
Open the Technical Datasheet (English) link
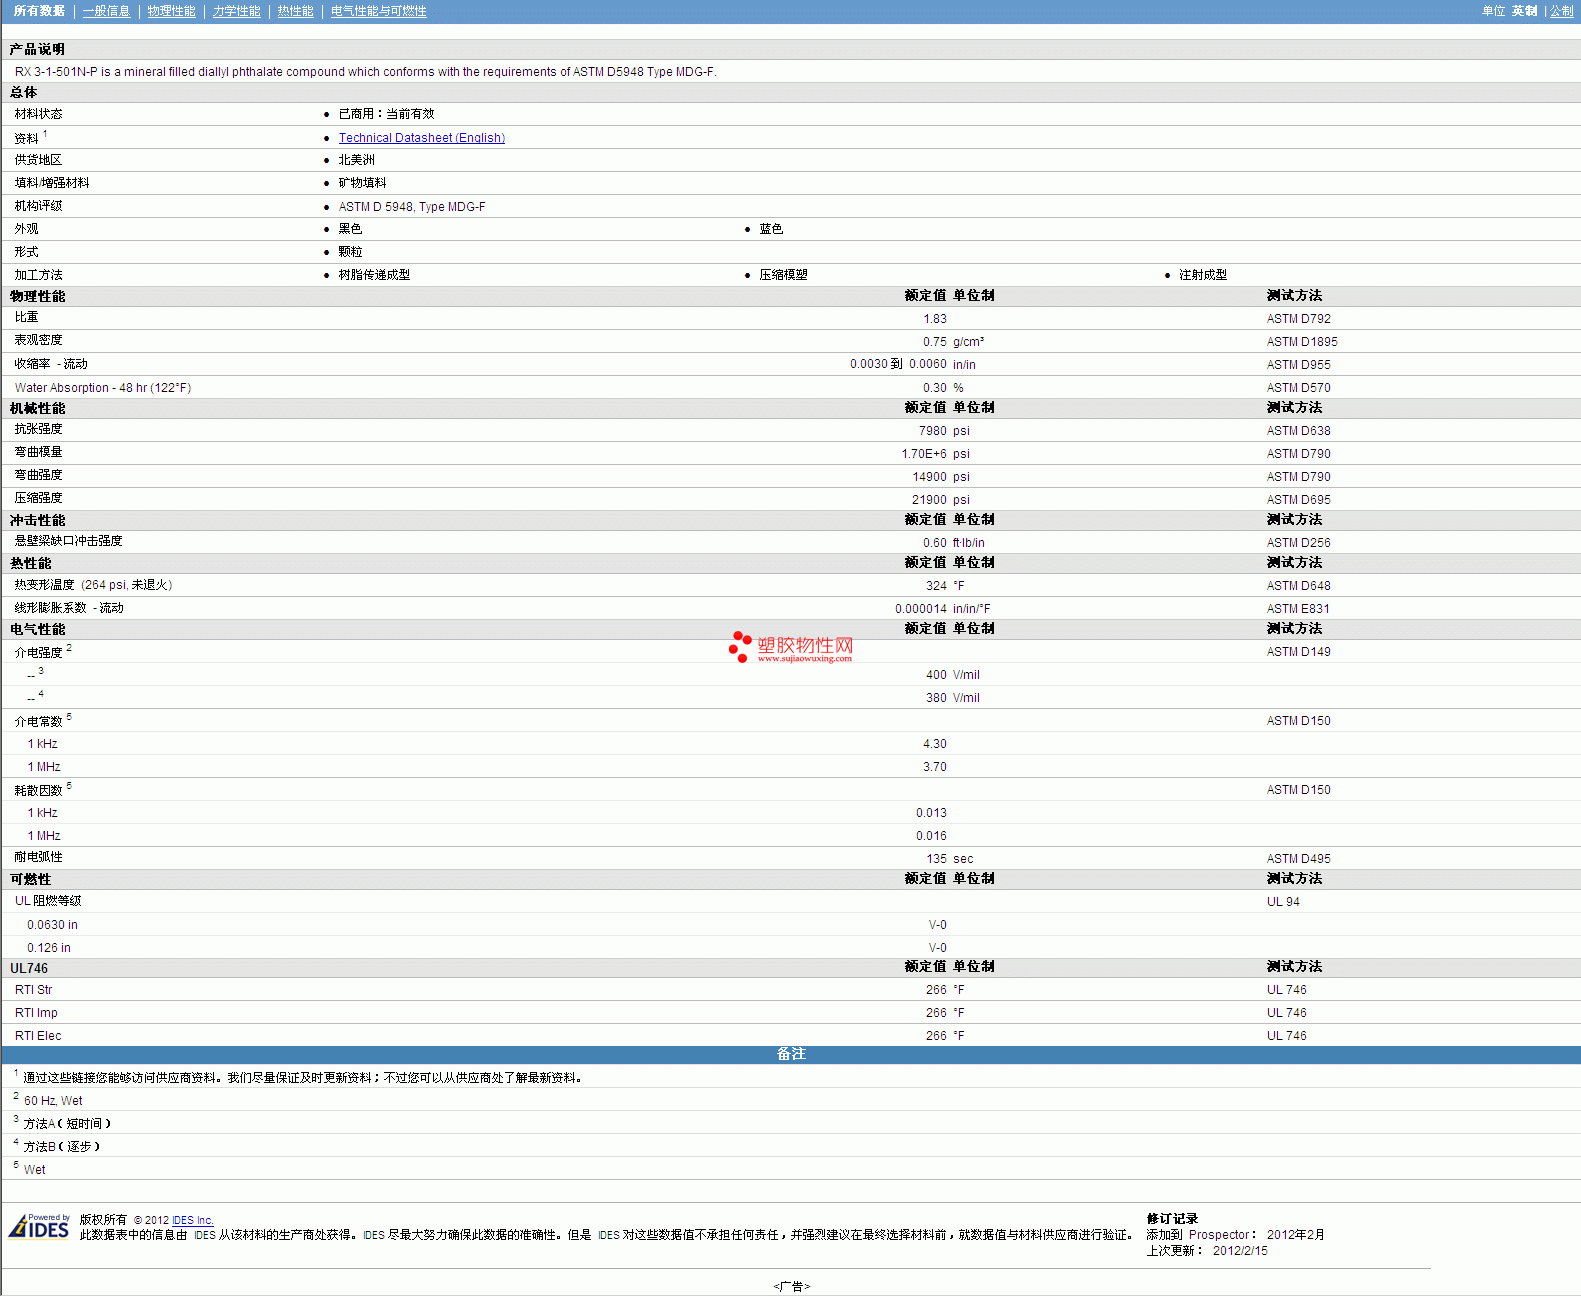pos(421,138)
